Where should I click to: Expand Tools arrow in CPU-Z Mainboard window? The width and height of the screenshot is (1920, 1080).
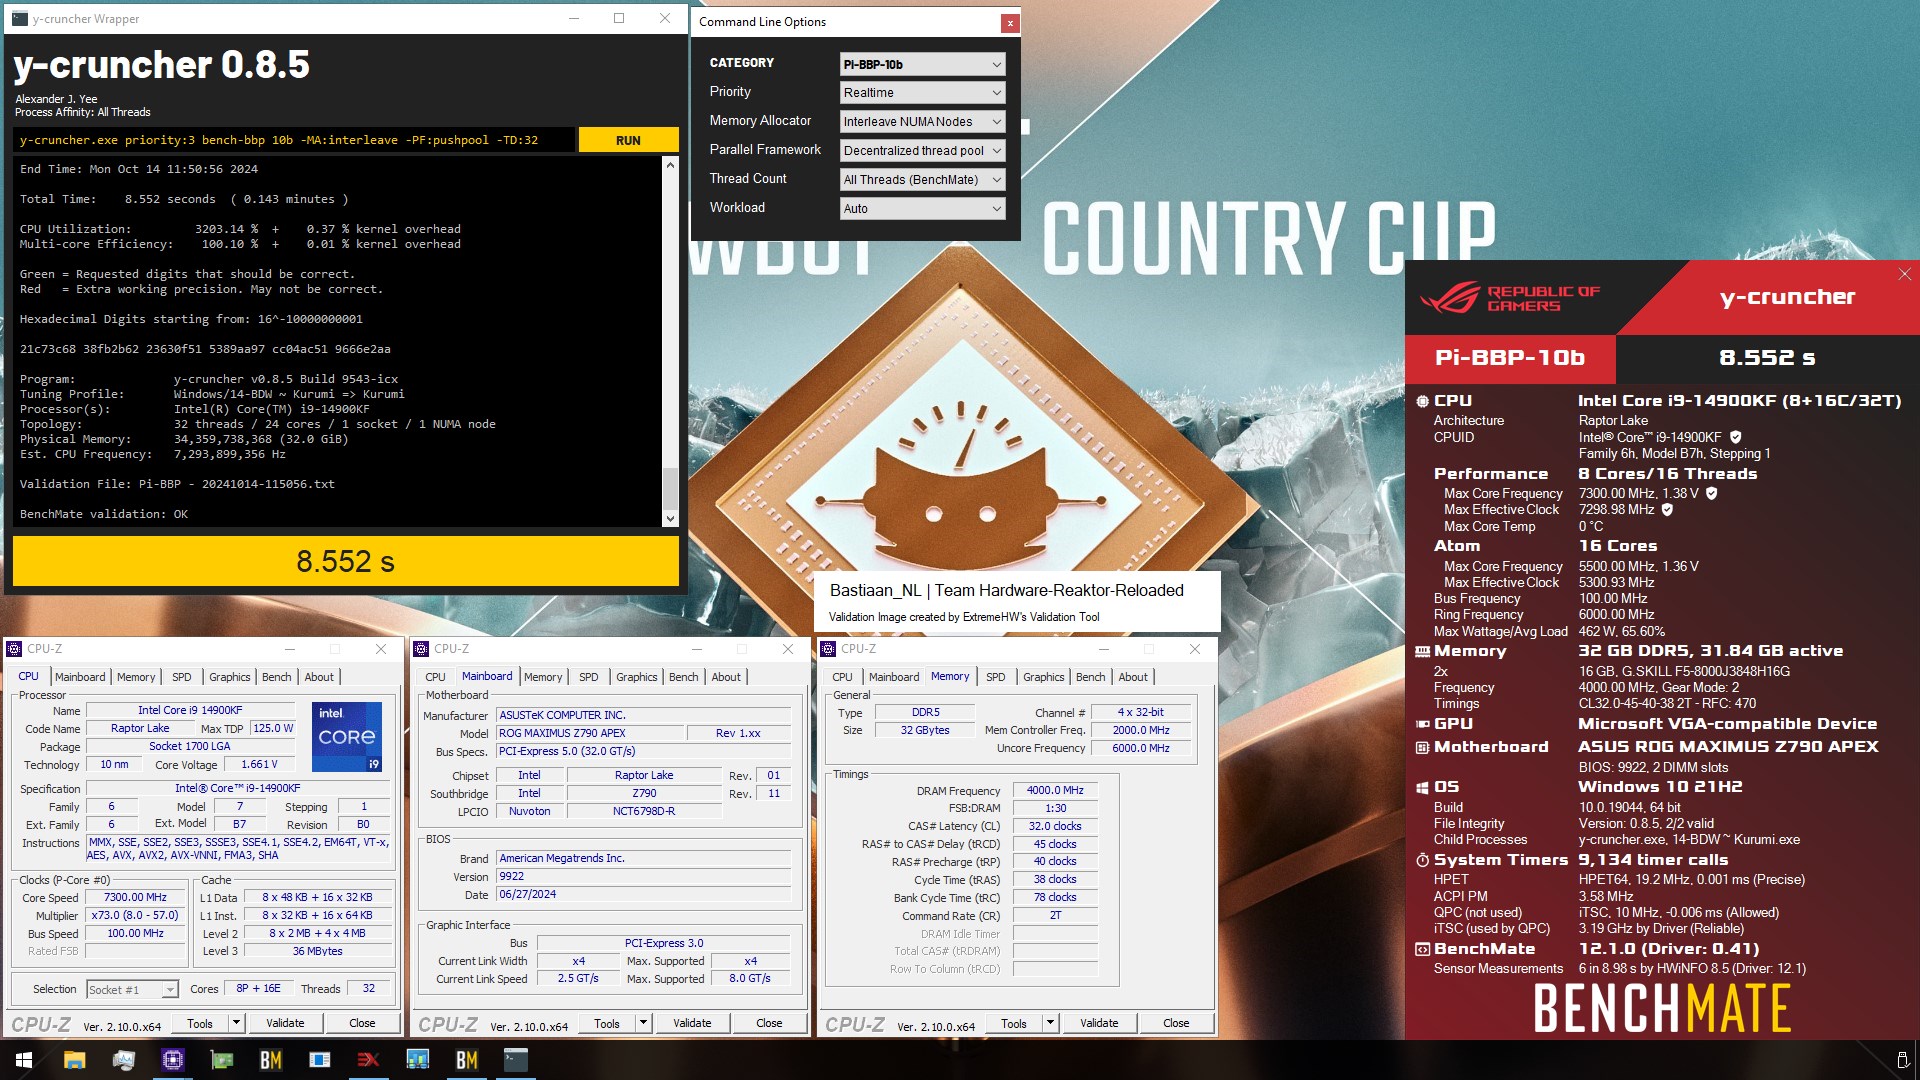pos(644,1023)
